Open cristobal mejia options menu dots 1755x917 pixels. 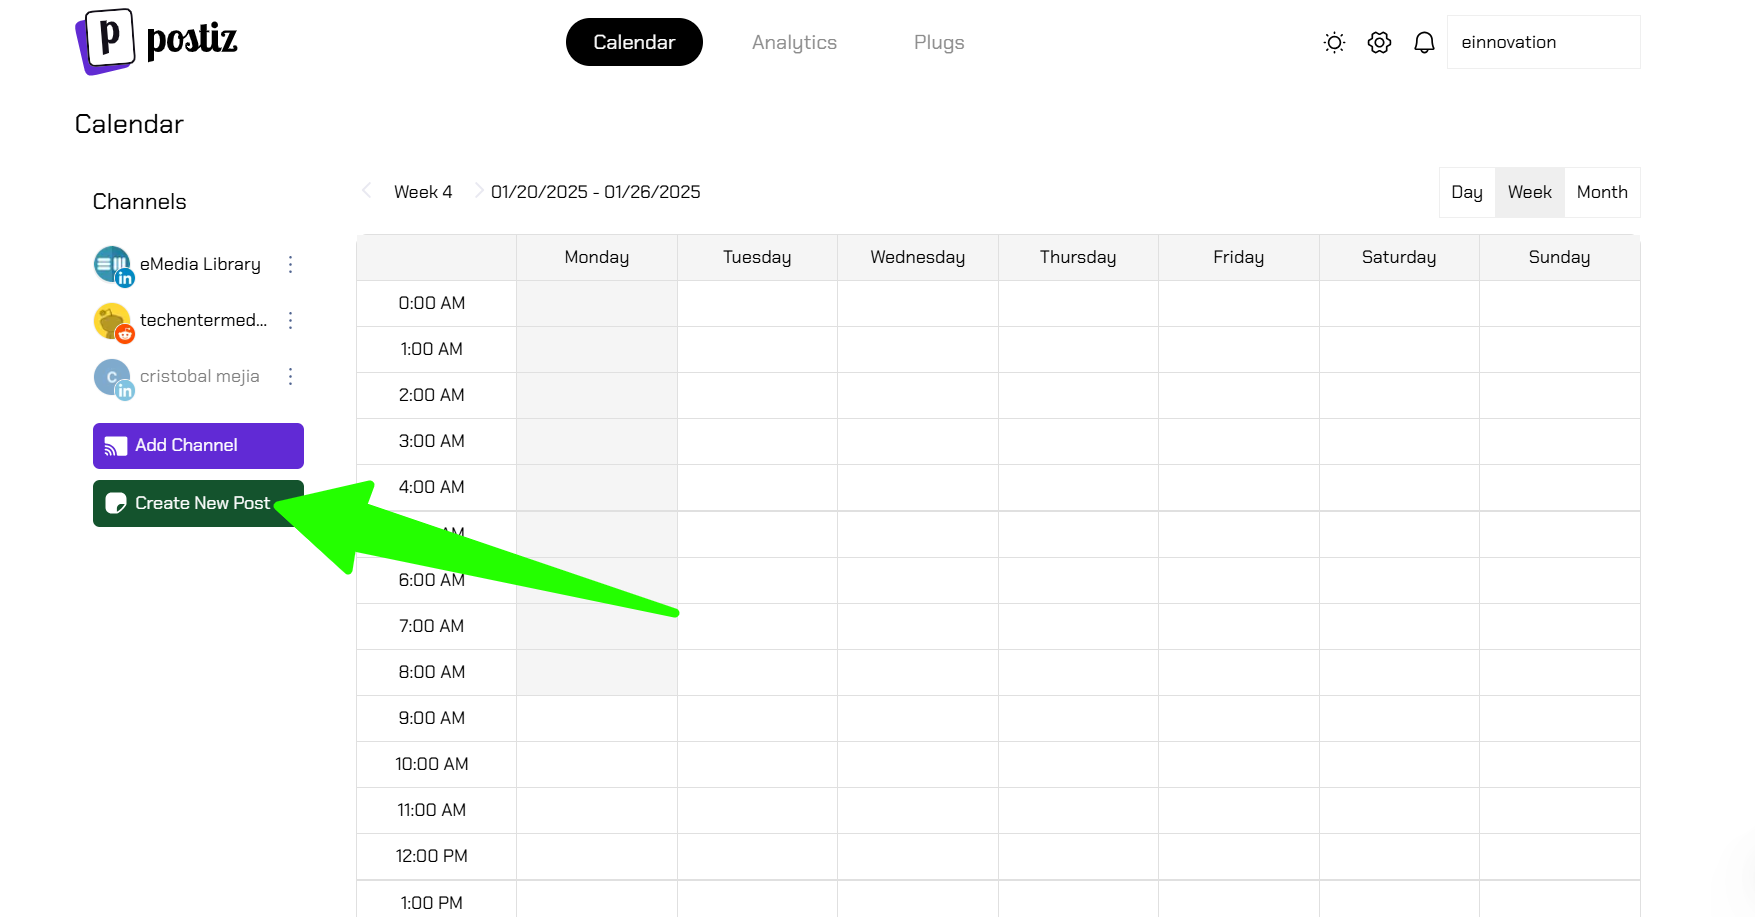coord(290,376)
